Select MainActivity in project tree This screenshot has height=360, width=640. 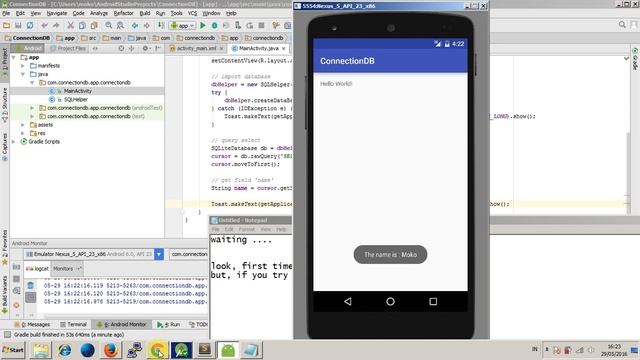coord(78,91)
